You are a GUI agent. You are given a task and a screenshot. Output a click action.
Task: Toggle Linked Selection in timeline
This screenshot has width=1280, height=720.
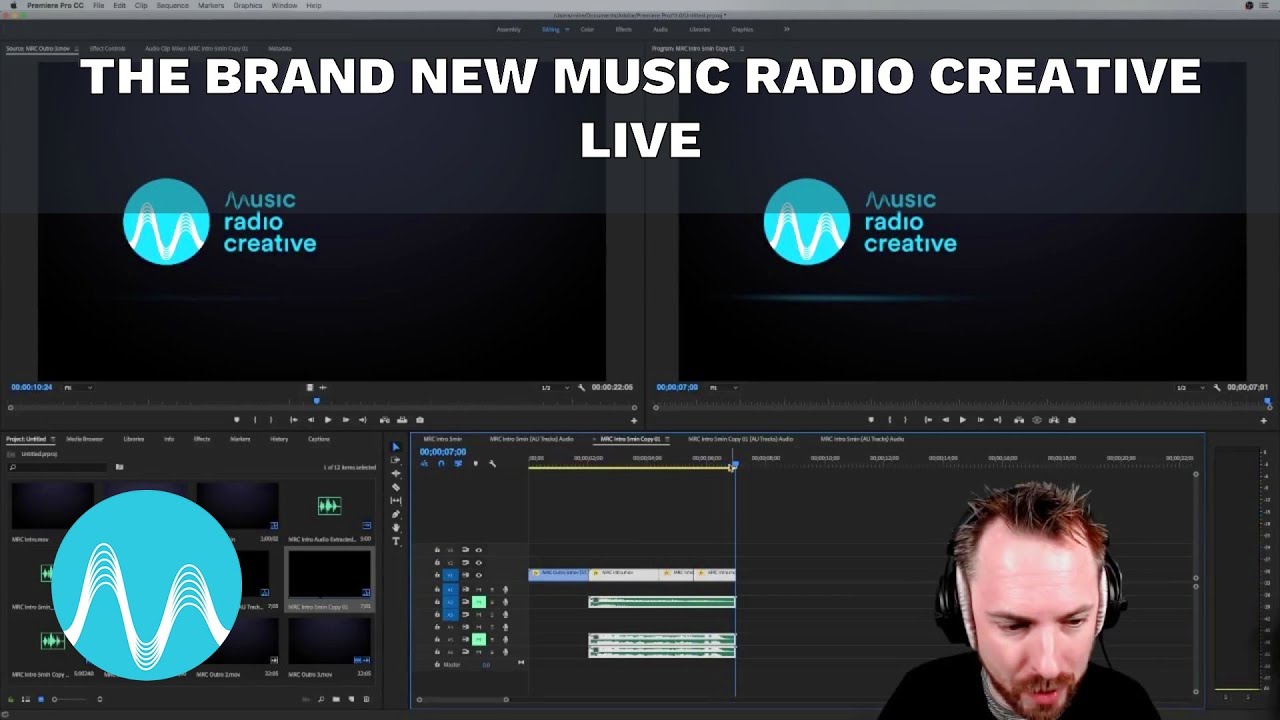[458, 463]
